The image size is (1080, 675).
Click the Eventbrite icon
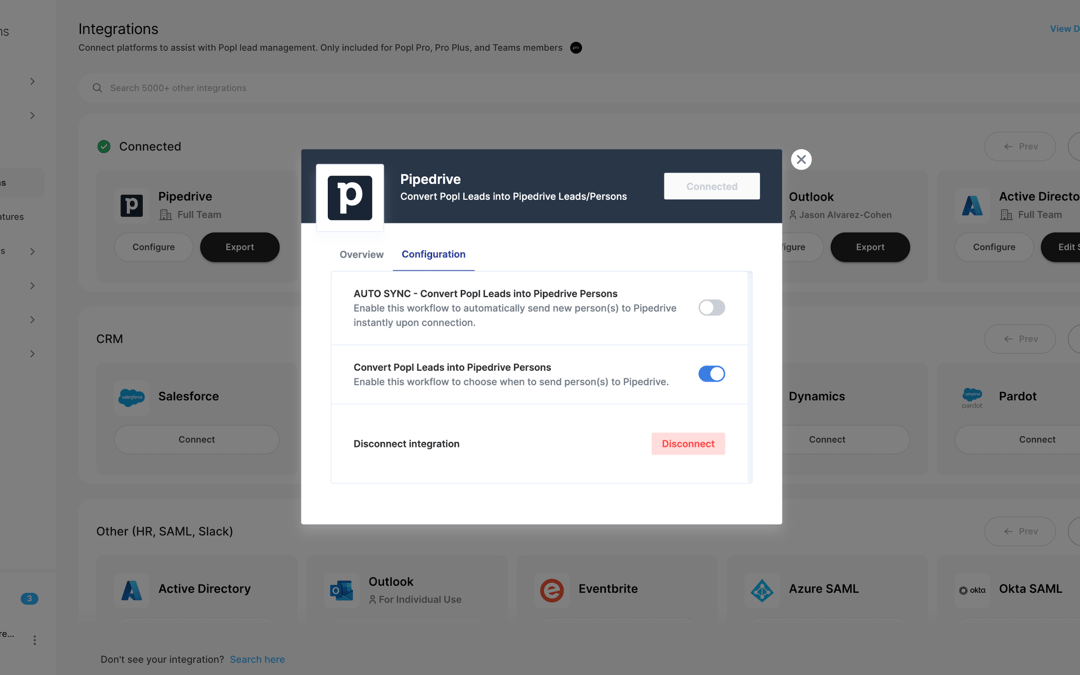click(x=552, y=590)
